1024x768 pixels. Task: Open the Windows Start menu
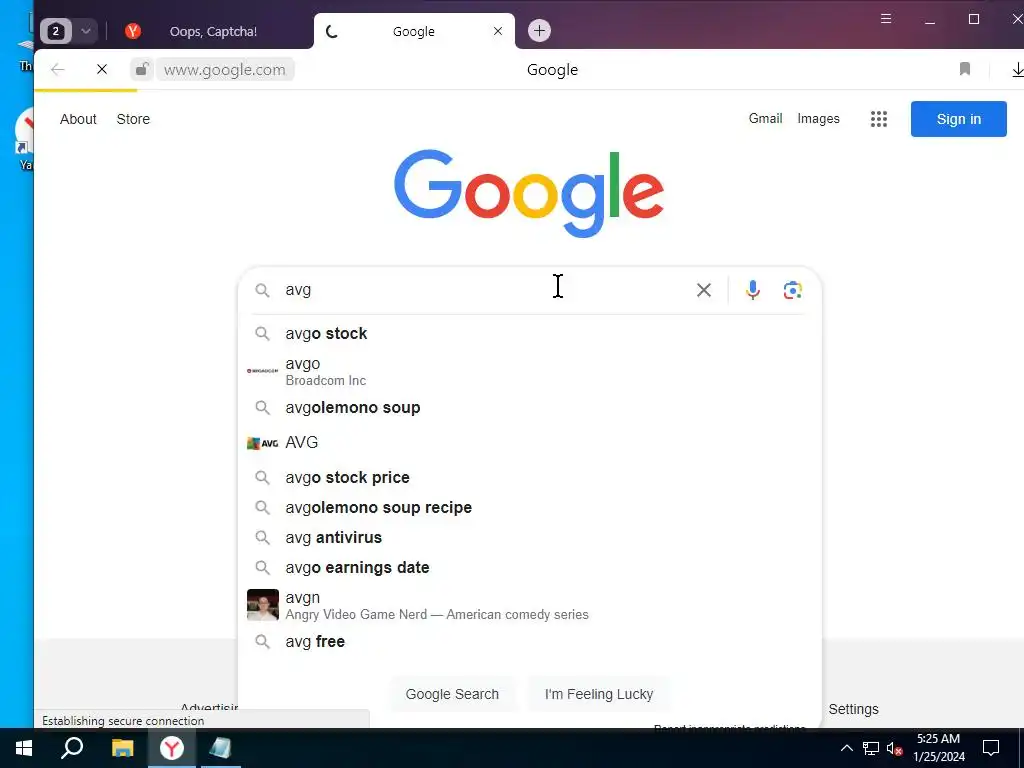click(24, 748)
